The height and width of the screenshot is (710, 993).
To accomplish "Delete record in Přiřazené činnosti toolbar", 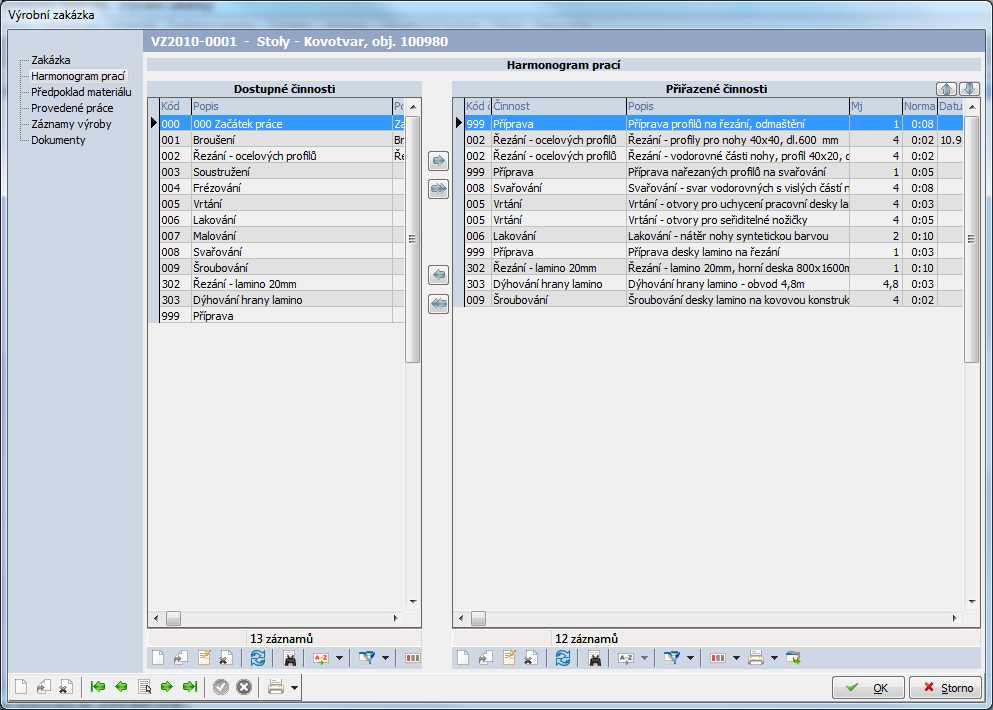I will point(531,658).
